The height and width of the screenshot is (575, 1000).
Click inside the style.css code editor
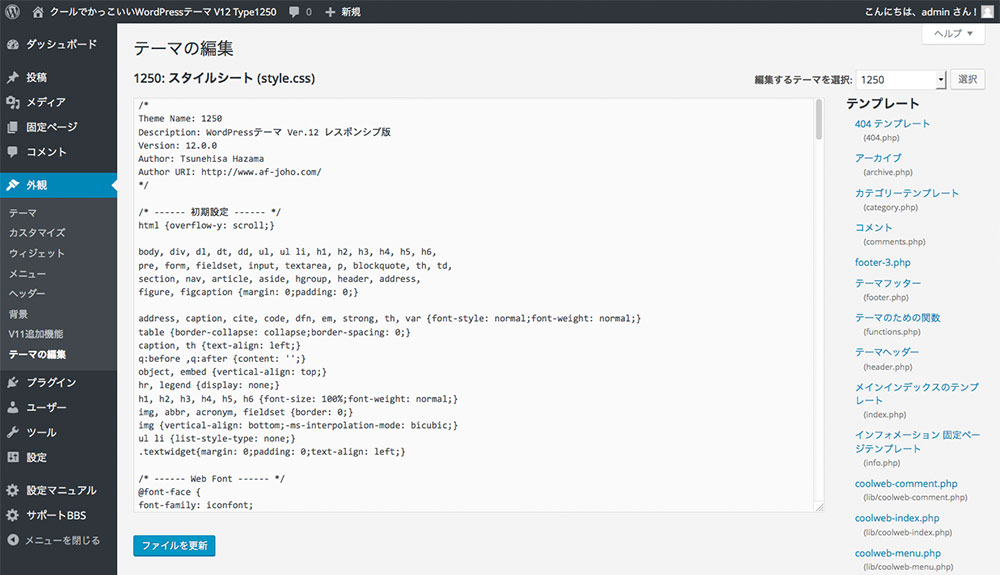[x=473, y=305]
